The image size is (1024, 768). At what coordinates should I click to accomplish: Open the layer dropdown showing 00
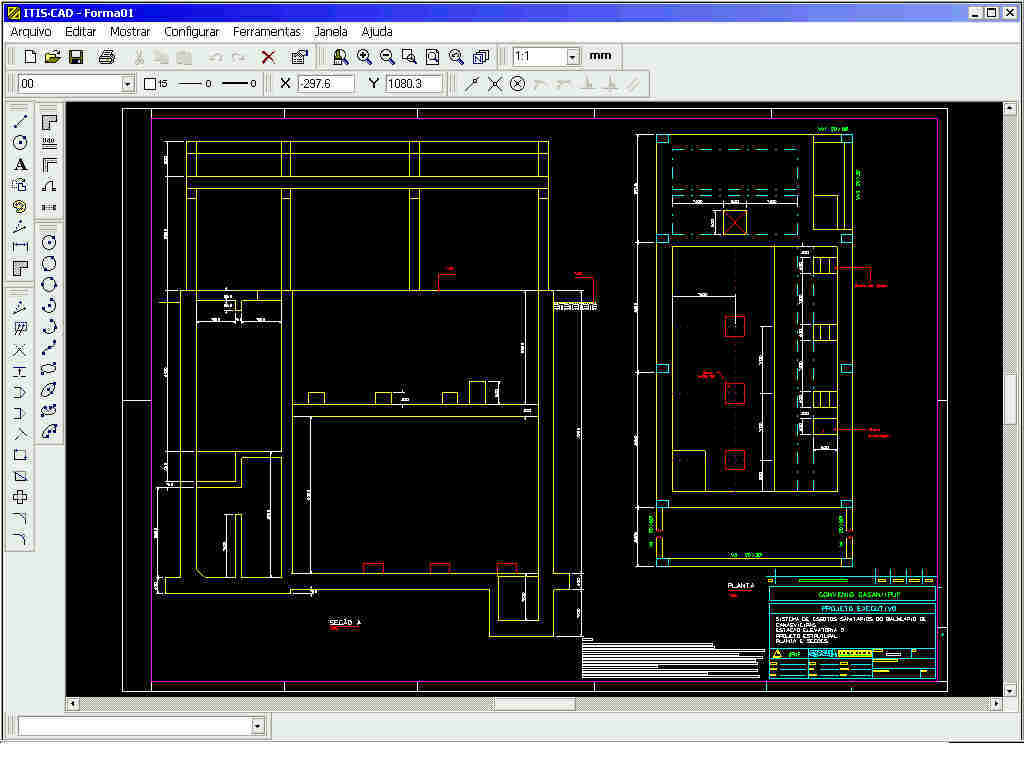click(128, 84)
